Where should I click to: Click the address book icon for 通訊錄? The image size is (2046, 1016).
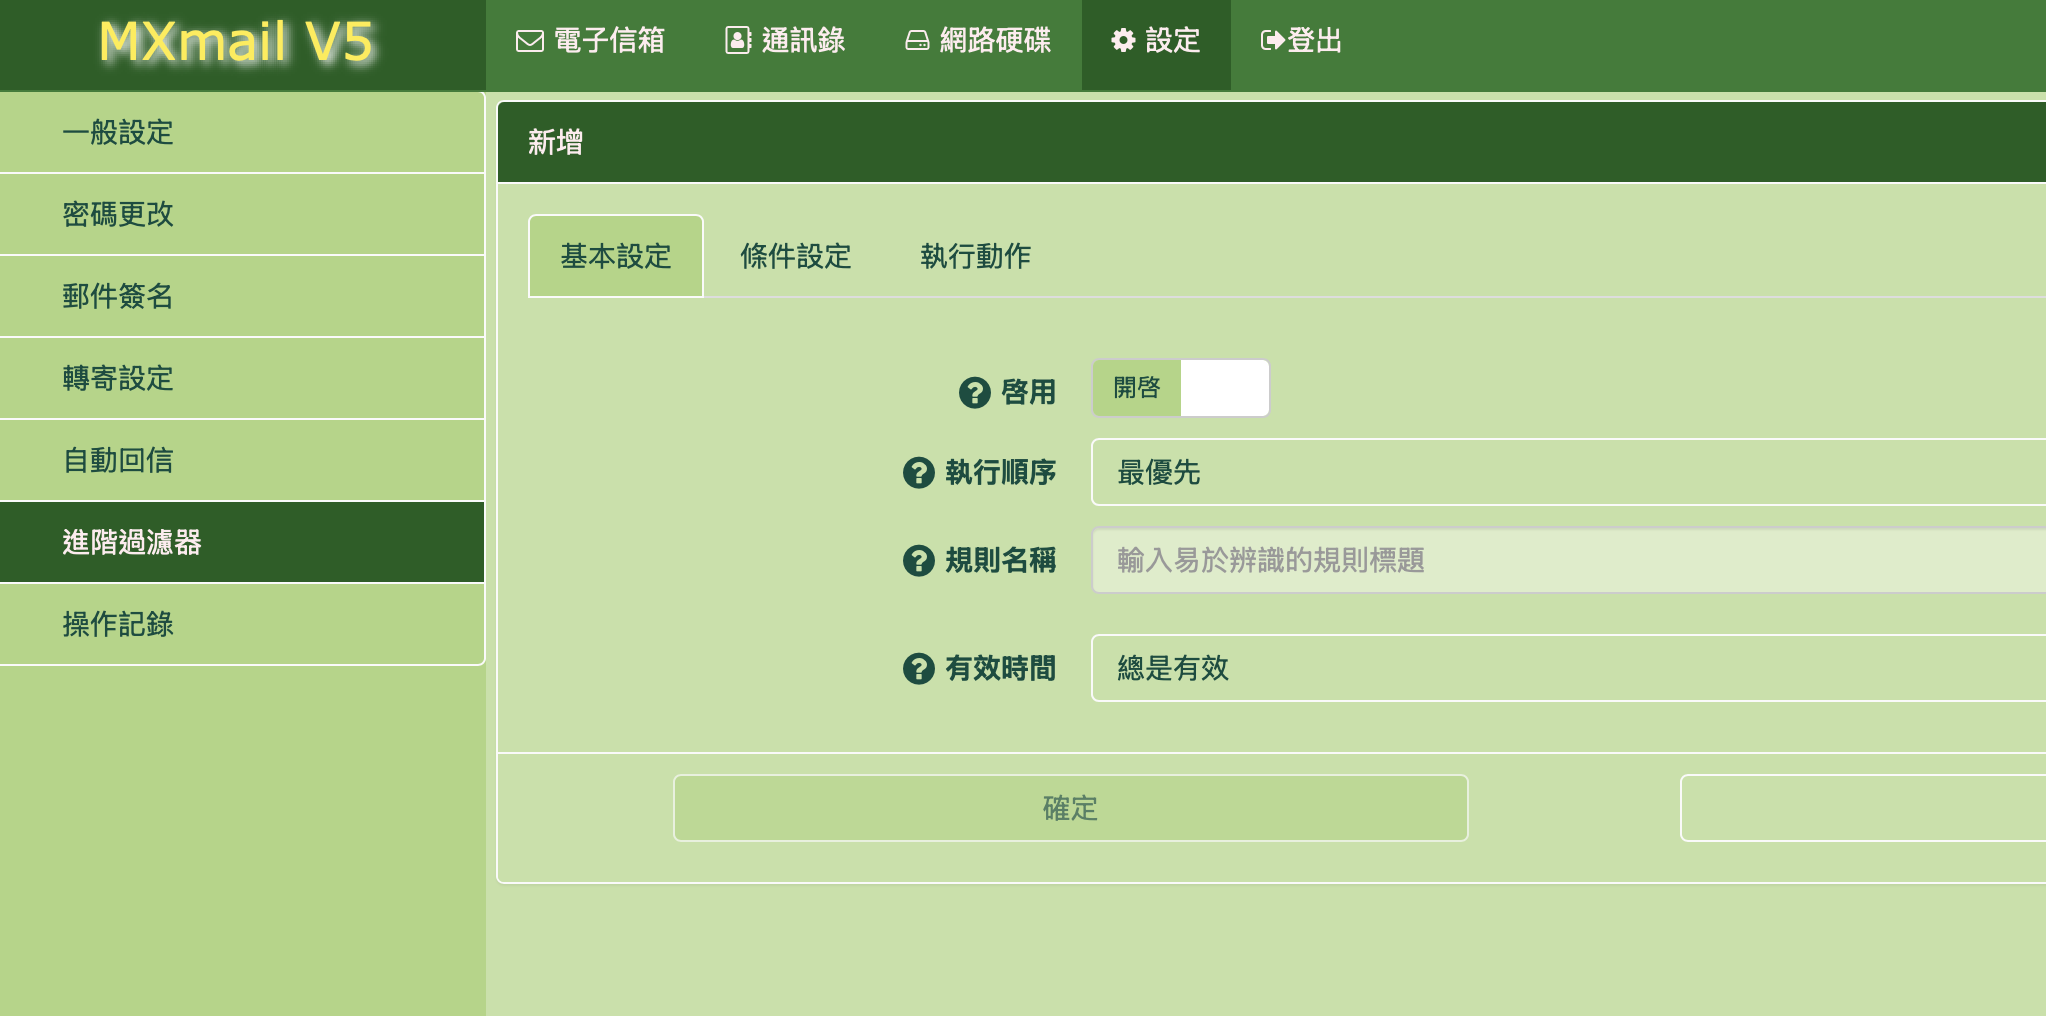click(x=738, y=41)
